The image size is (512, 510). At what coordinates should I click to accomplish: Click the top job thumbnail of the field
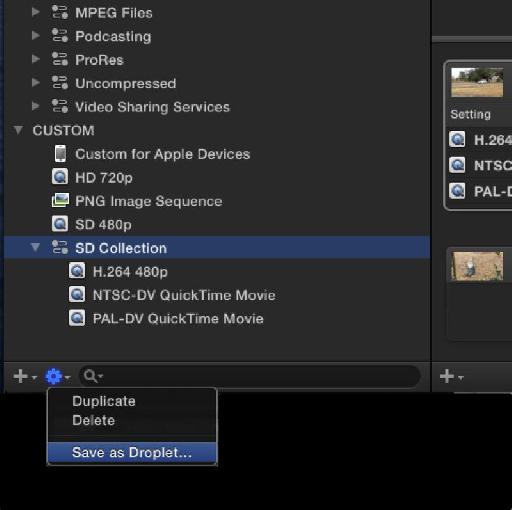477,82
